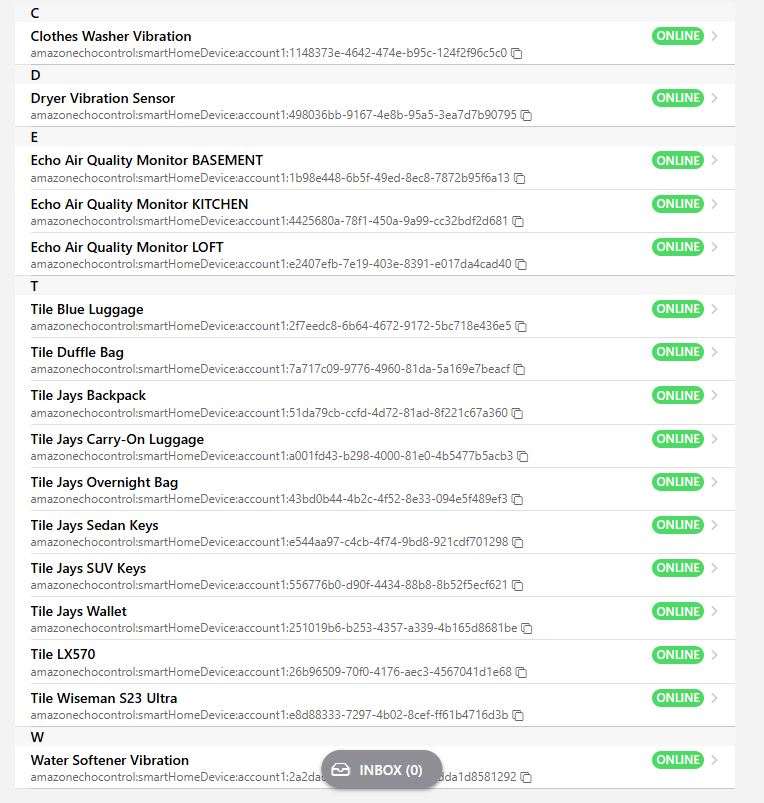Open chevron for Echo Air Quality Monitor KITCHEN
The width and height of the screenshot is (764, 803).
pos(714,204)
